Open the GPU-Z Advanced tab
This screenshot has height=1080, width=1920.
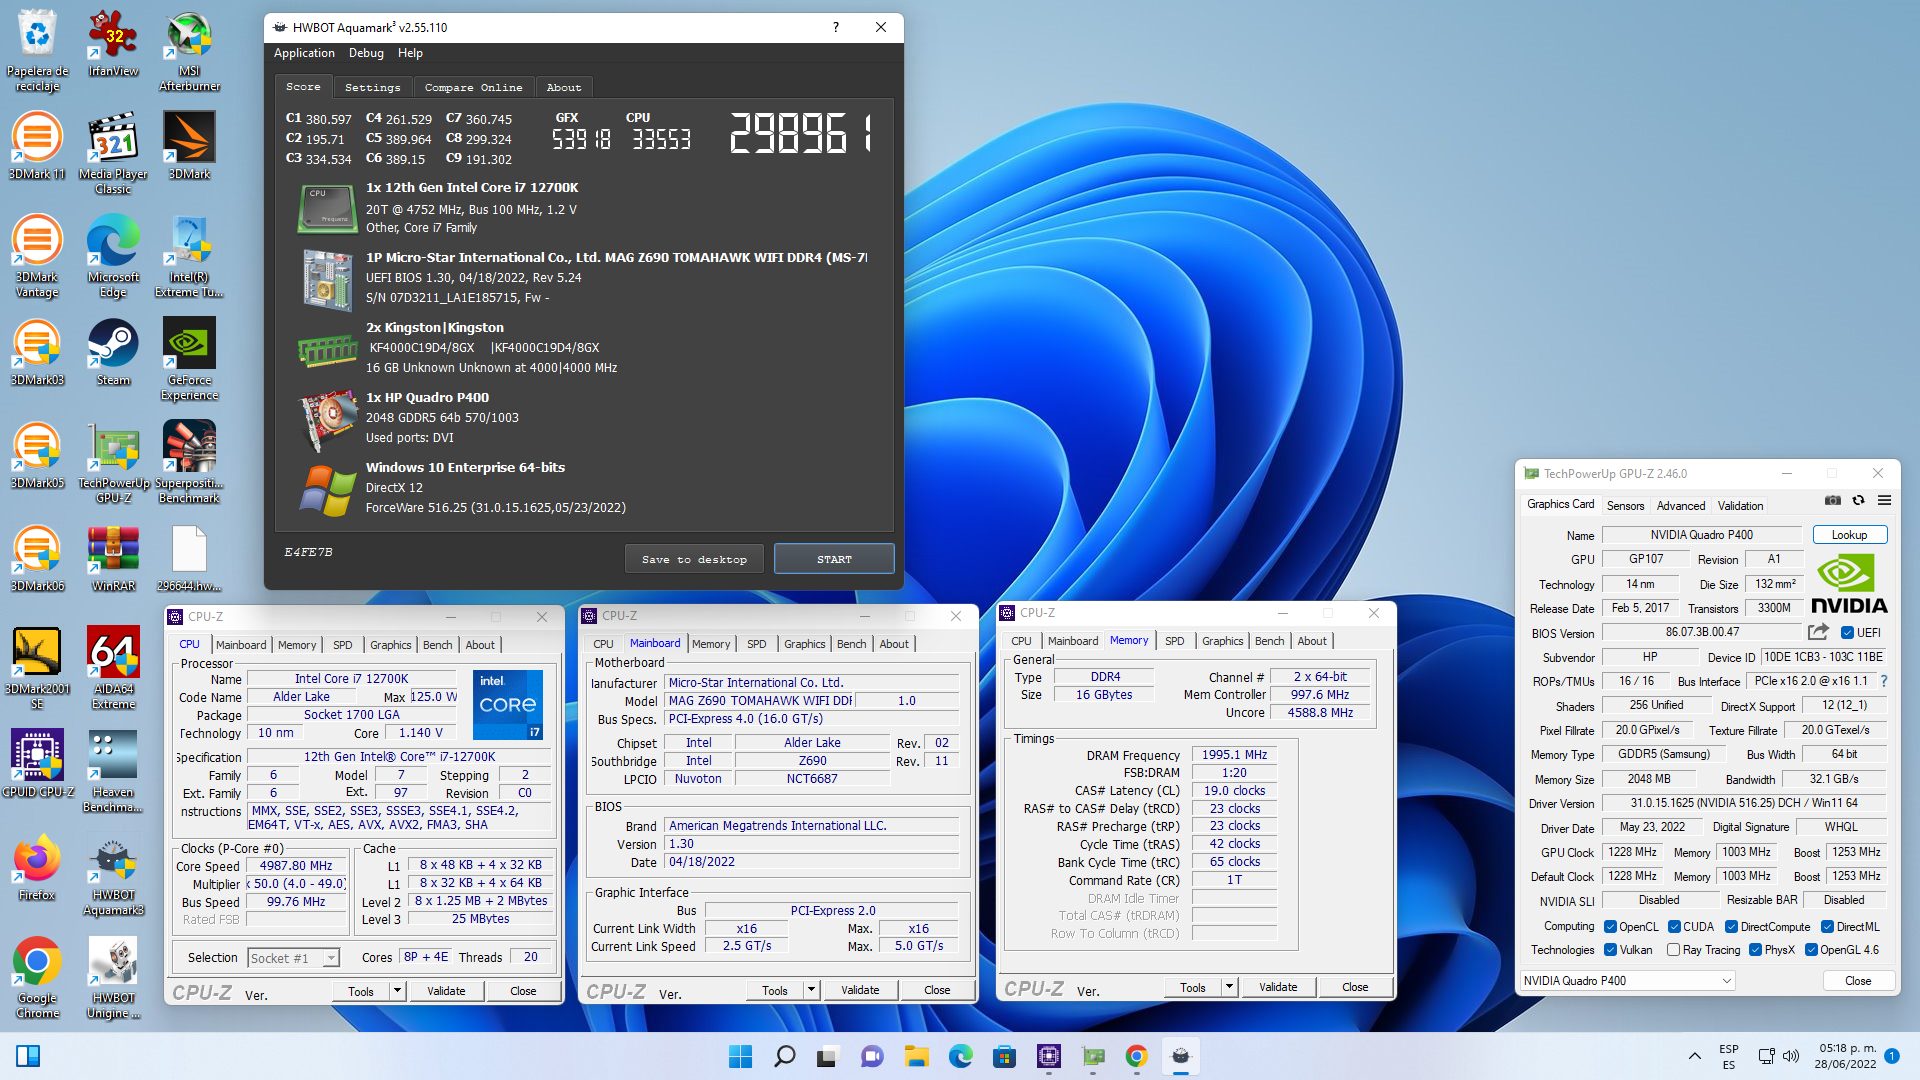[x=1681, y=506]
